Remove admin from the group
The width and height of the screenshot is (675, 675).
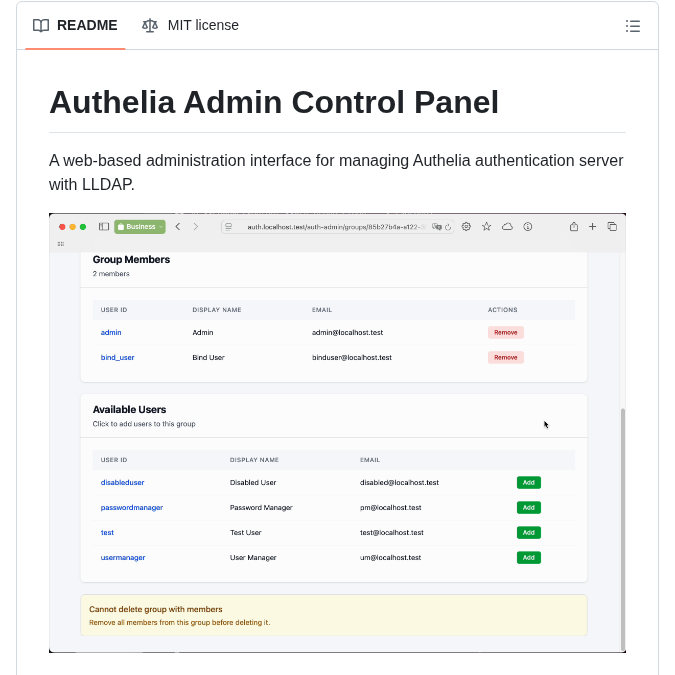[506, 332]
